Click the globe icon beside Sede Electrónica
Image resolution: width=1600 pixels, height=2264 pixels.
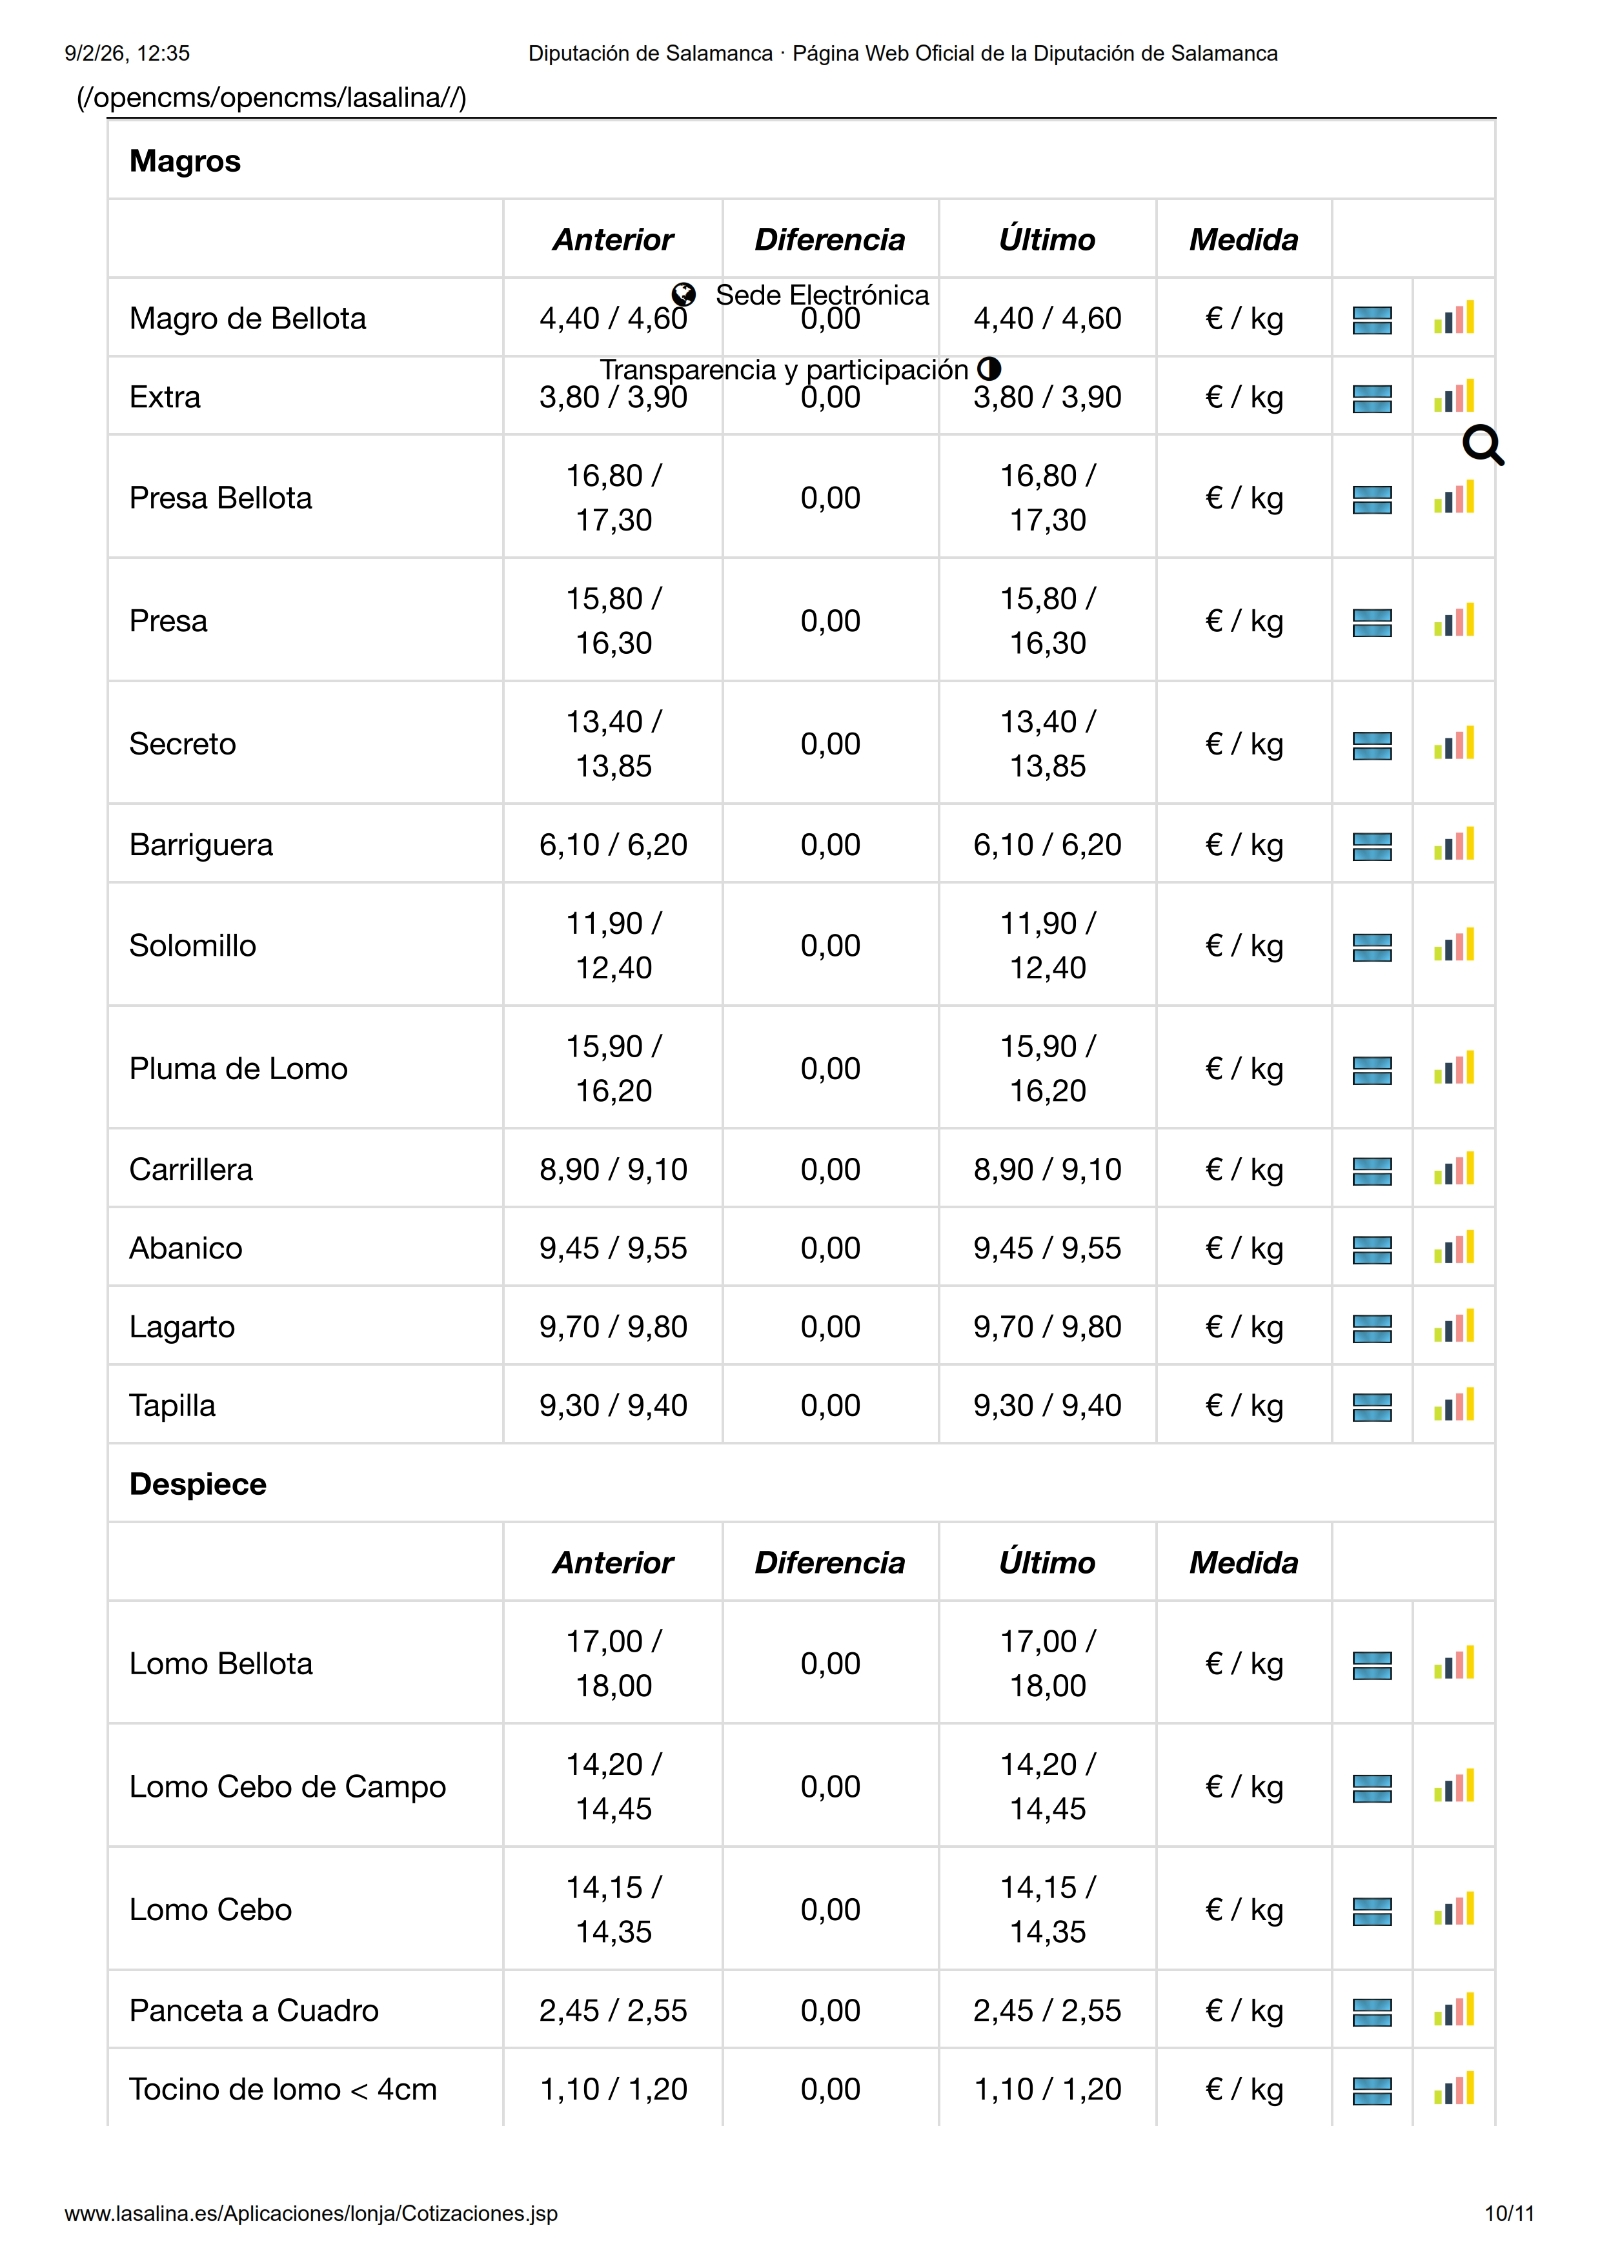click(684, 294)
